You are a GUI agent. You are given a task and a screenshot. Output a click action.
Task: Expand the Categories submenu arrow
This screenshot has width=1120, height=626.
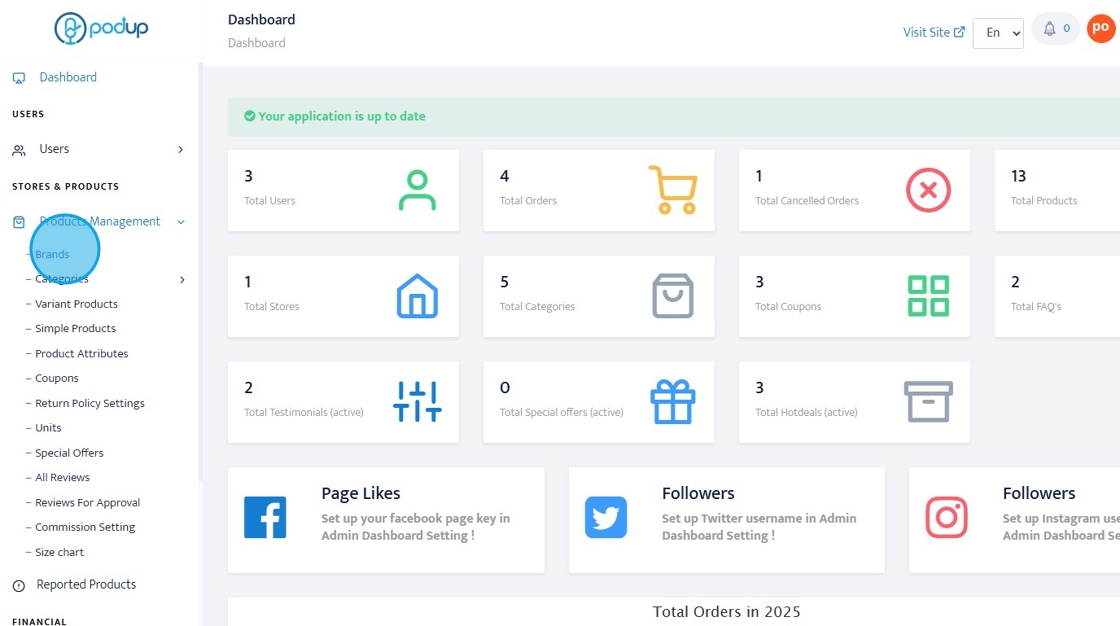[x=182, y=280]
